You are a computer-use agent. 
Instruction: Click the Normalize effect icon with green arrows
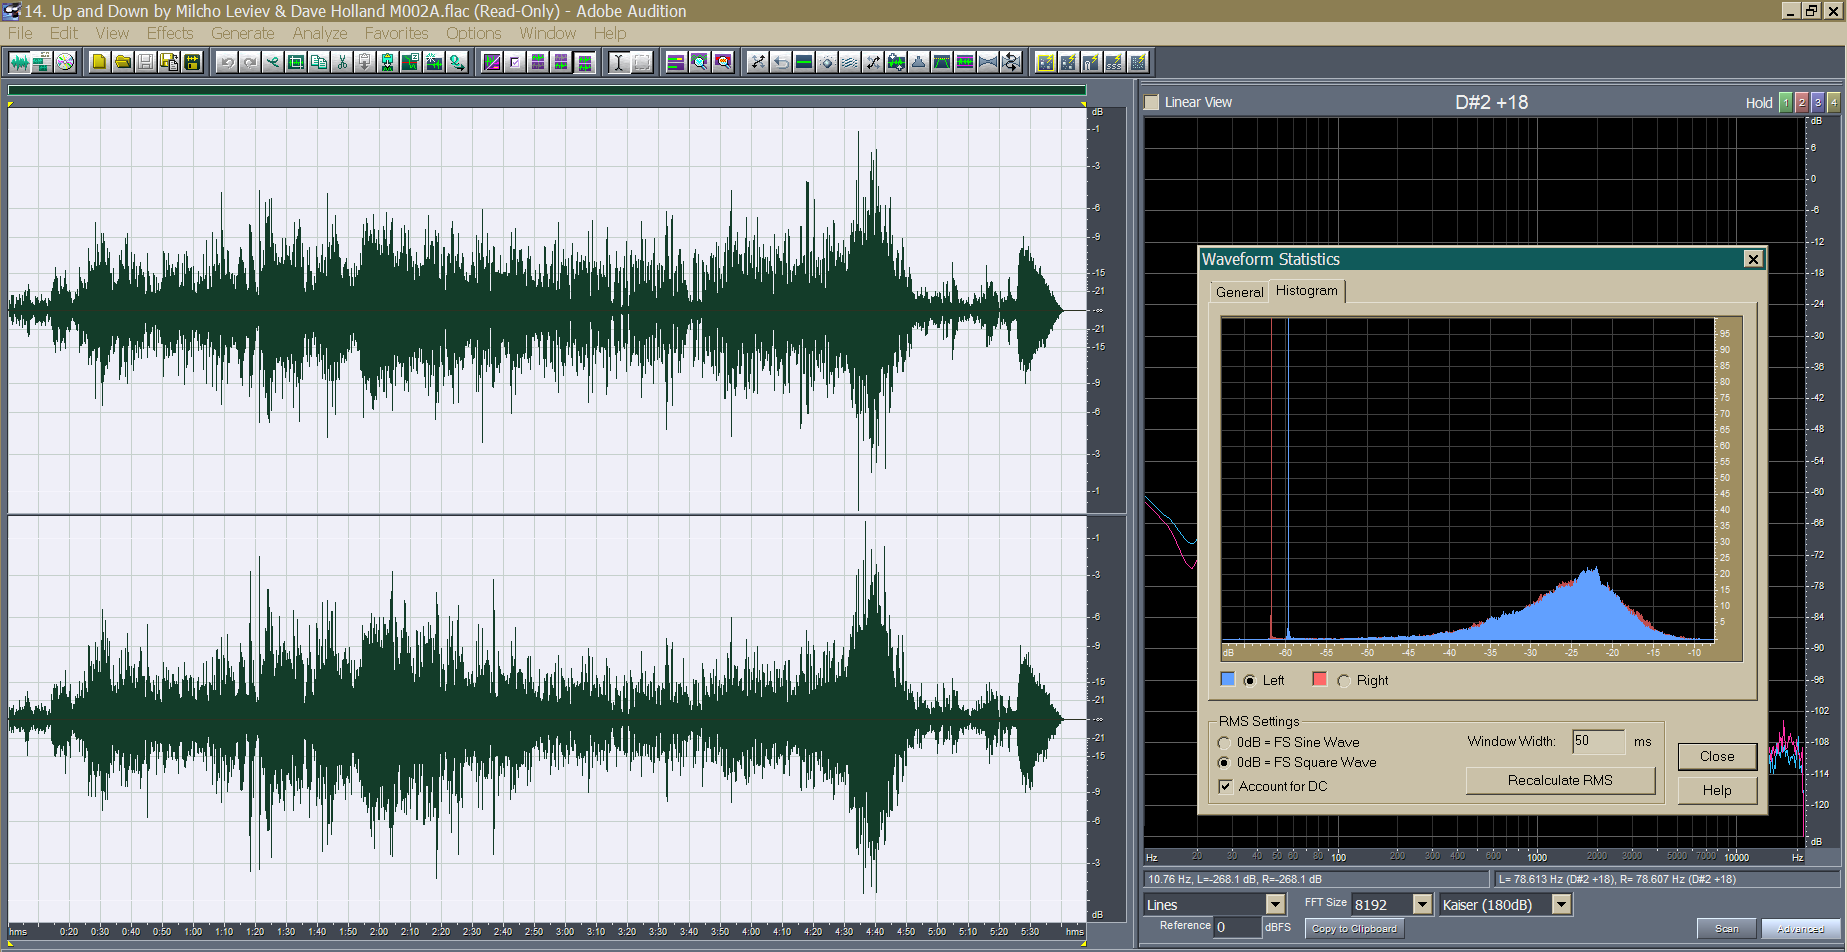(896, 62)
